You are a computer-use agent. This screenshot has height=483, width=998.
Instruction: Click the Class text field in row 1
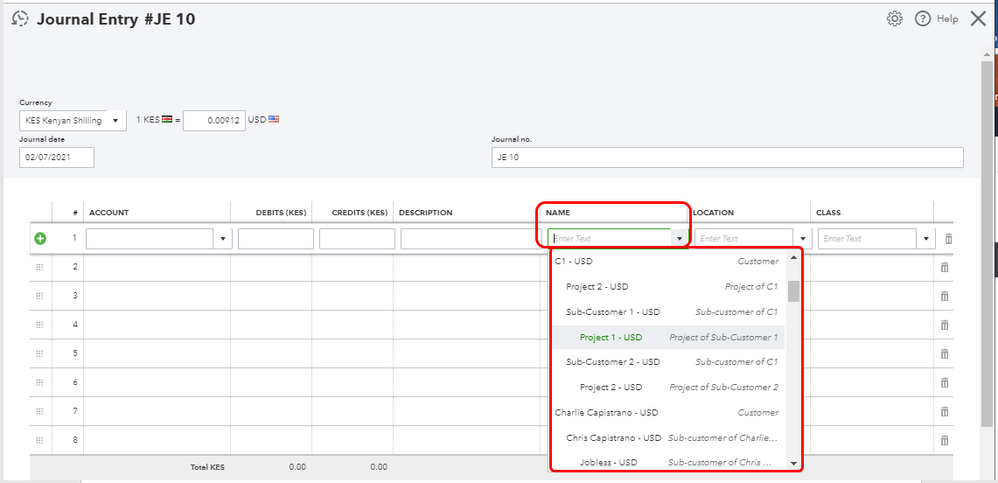868,239
